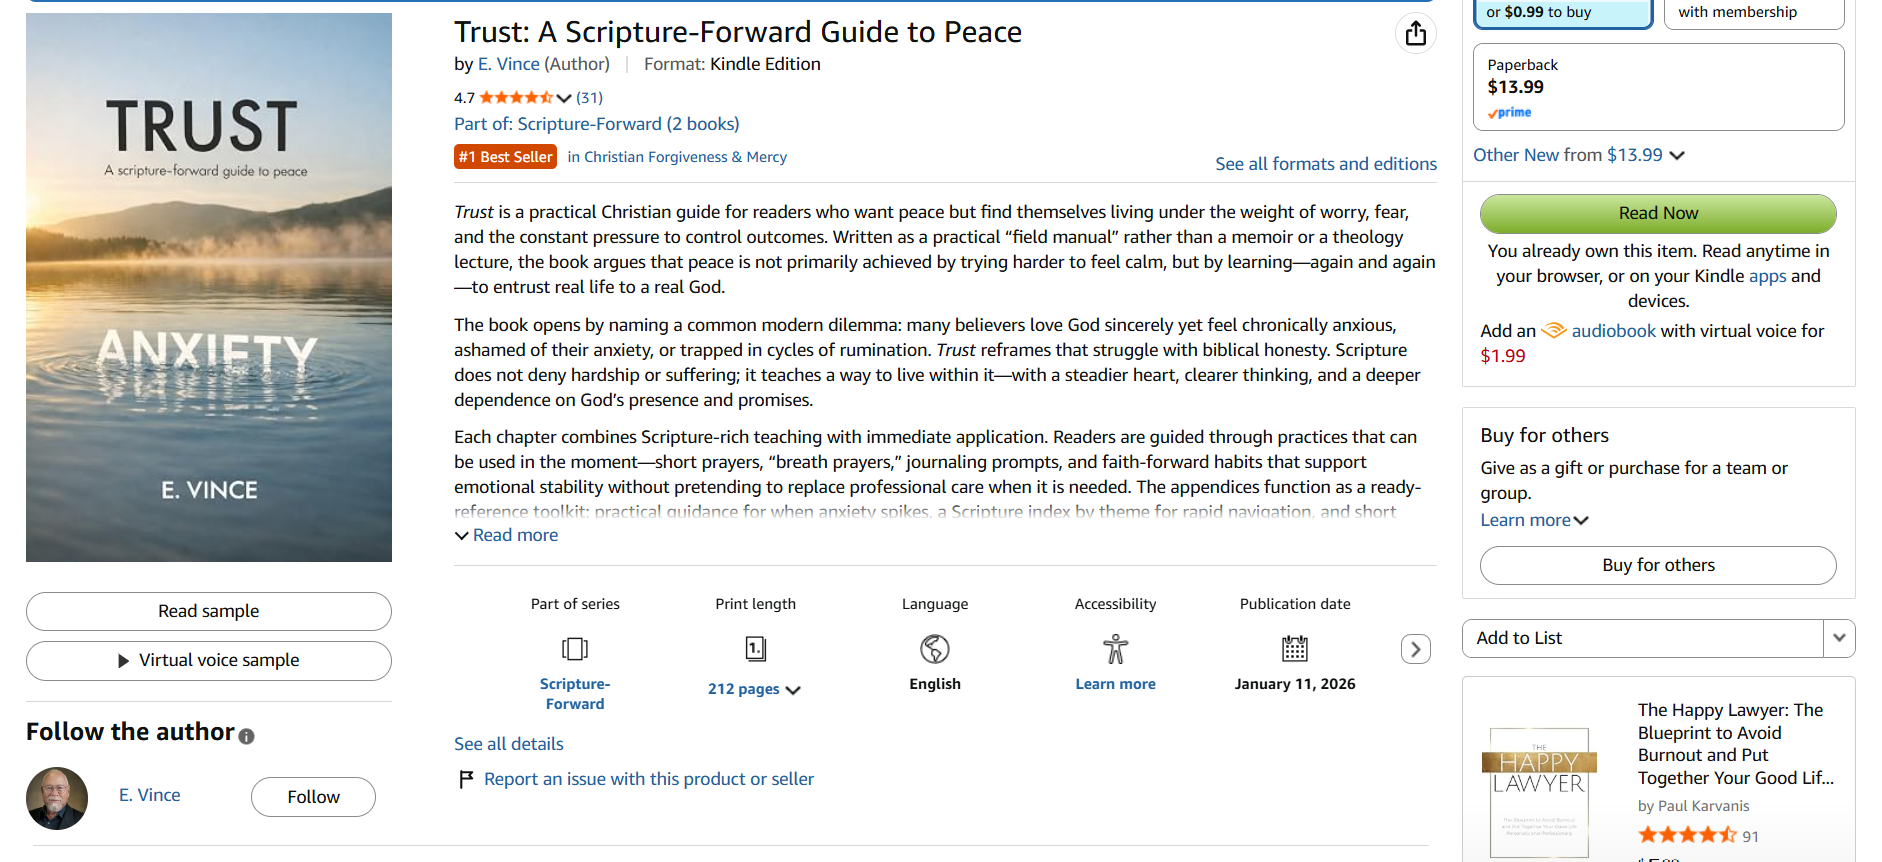Expand the star rating breakdown chevron
Screen dimensions: 1882x862
click(564, 98)
